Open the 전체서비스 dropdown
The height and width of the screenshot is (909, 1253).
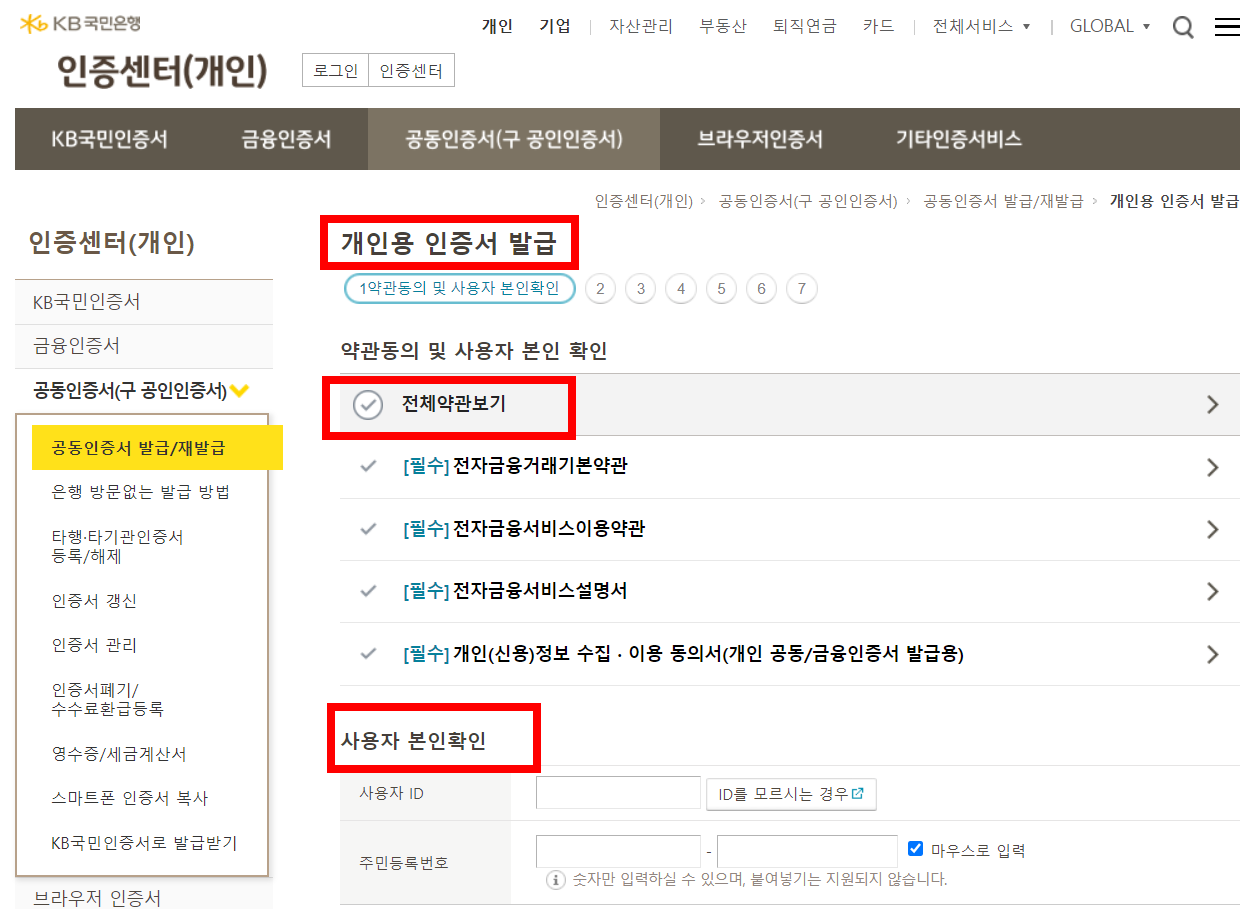[981, 26]
